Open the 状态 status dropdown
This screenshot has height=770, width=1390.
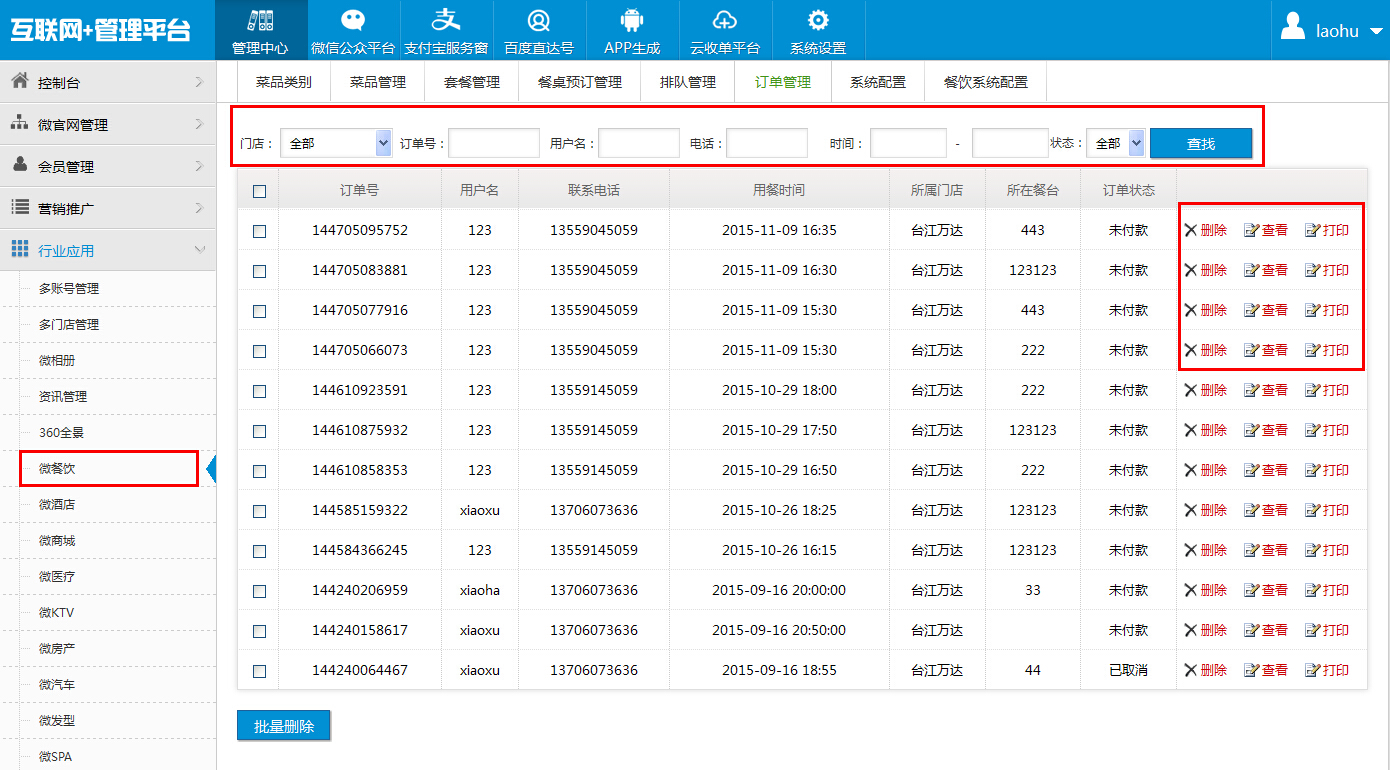pyautogui.click(x=1115, y=143)
